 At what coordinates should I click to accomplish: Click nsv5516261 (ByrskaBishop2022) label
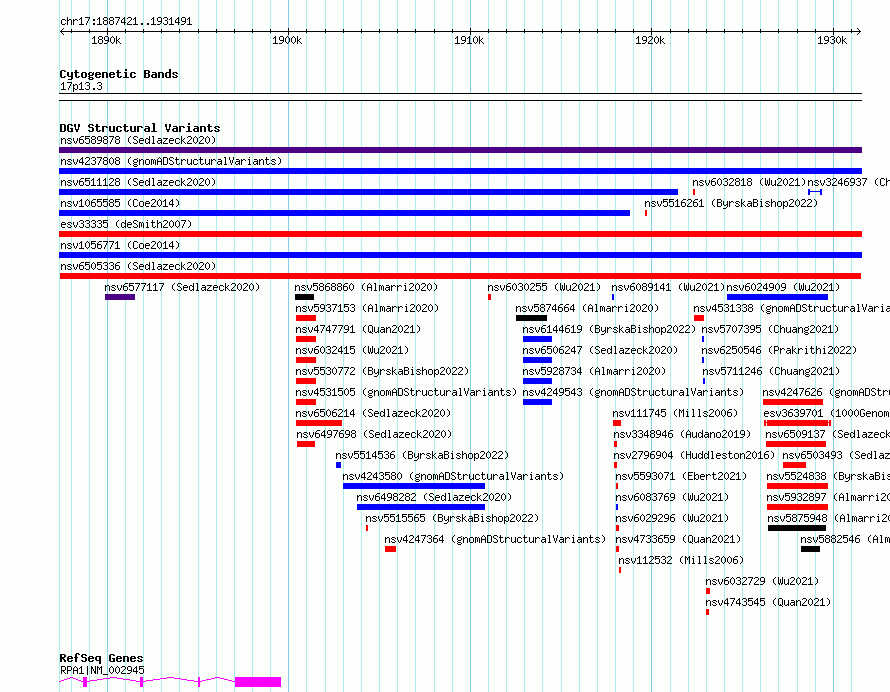tap(731, 203)
